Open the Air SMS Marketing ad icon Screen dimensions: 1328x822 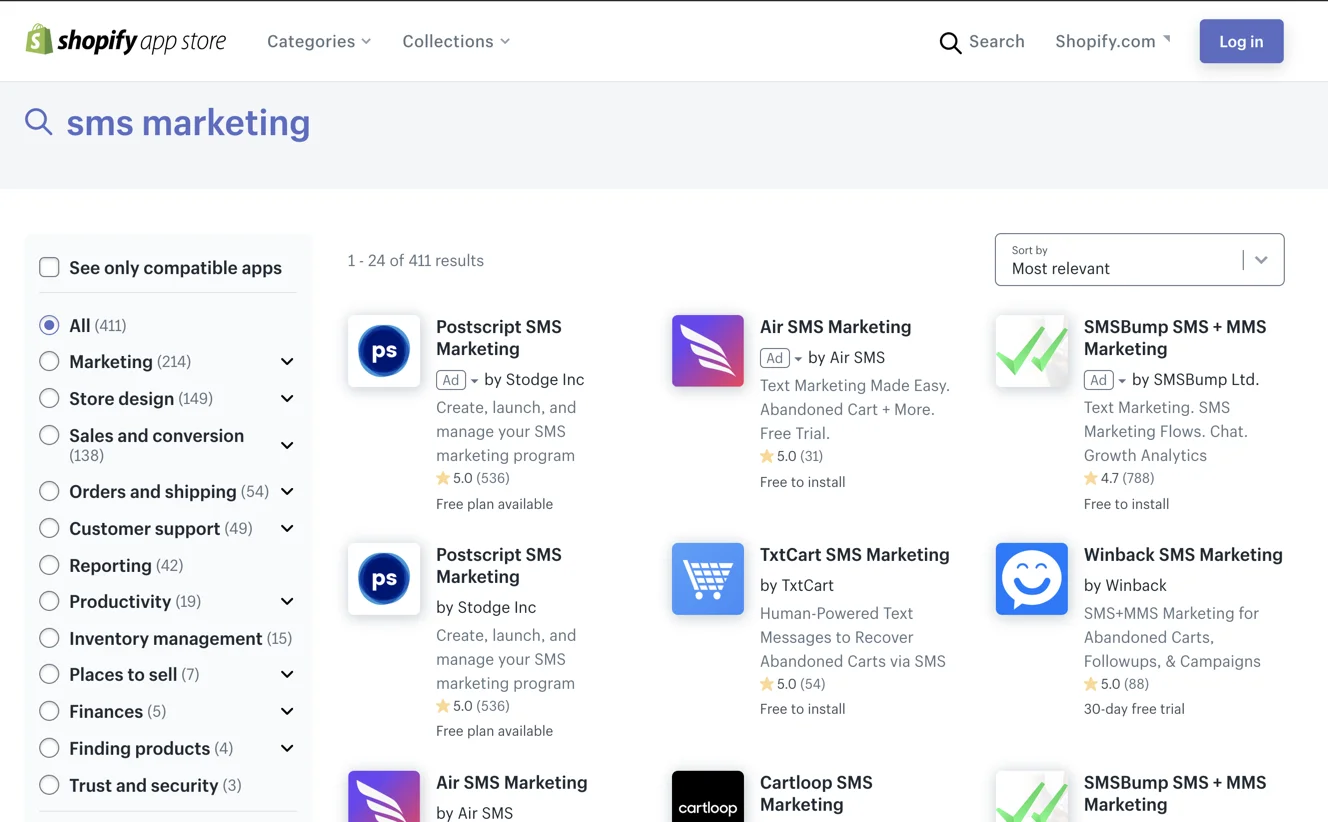click(x=707, y=351)
